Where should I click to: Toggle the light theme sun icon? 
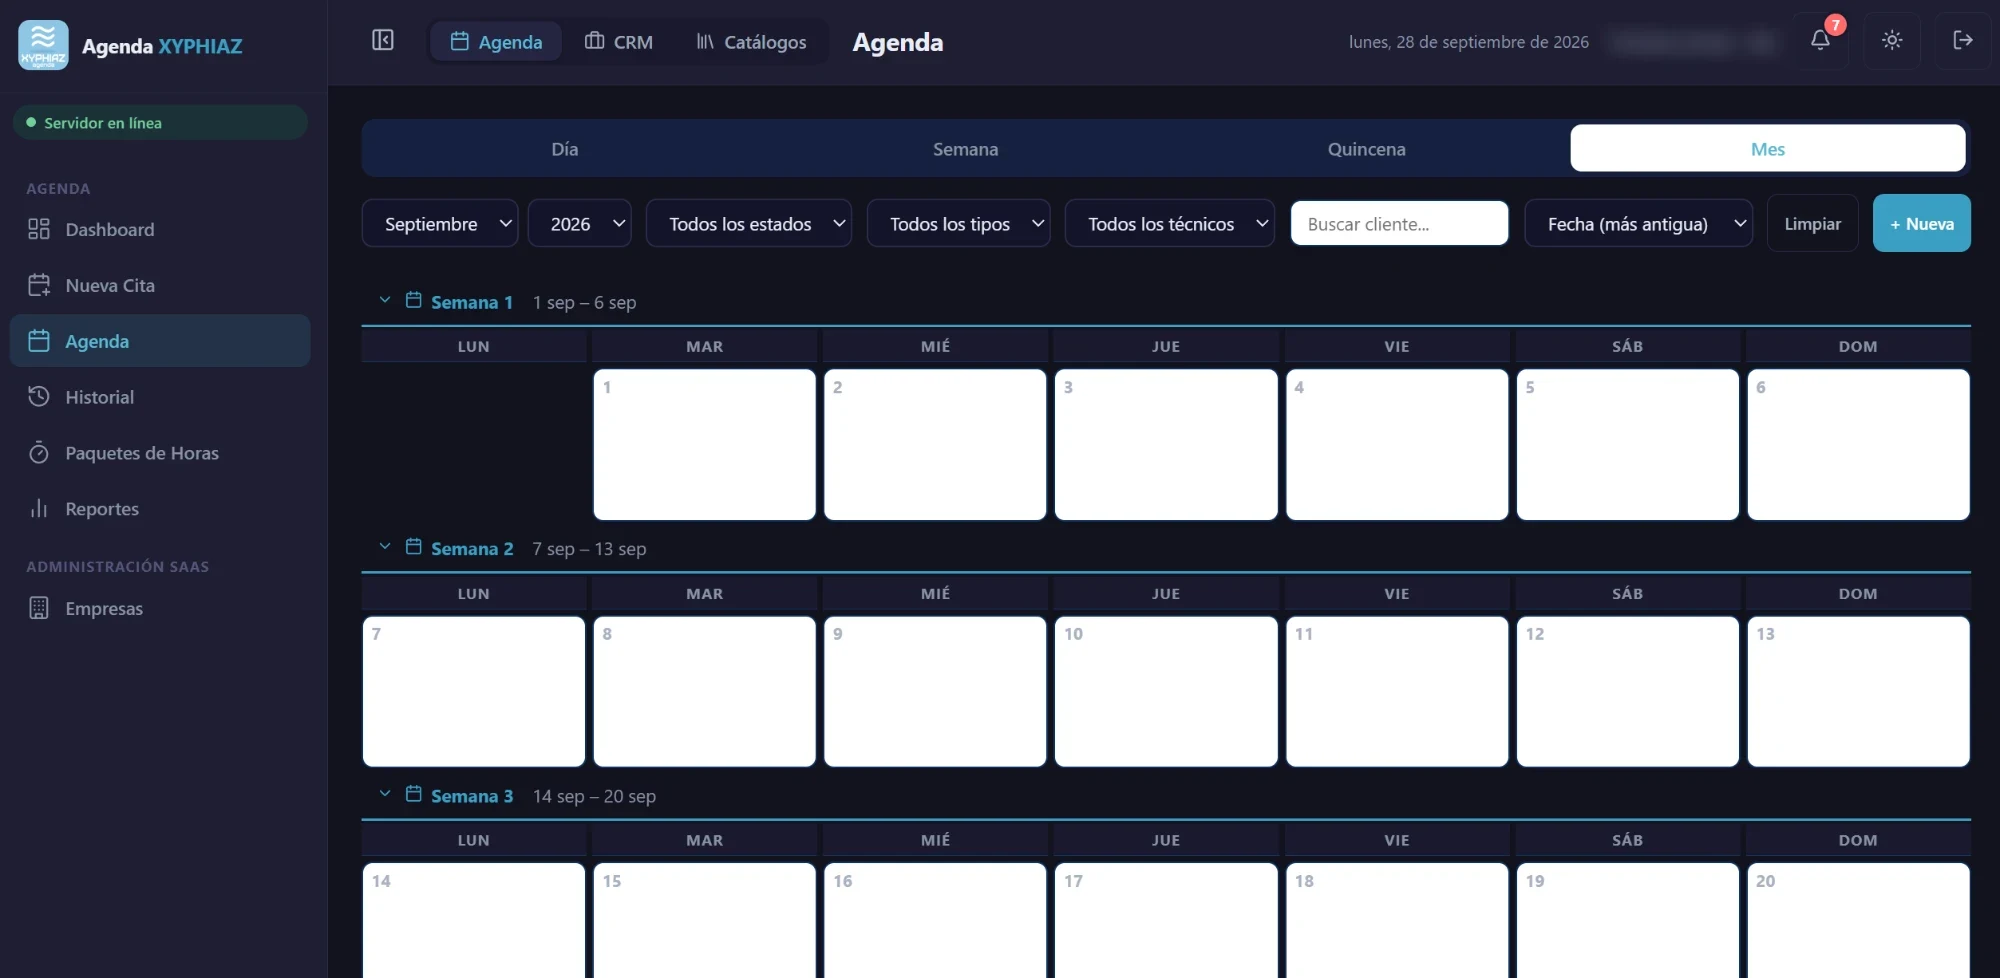click(1891, 40)
